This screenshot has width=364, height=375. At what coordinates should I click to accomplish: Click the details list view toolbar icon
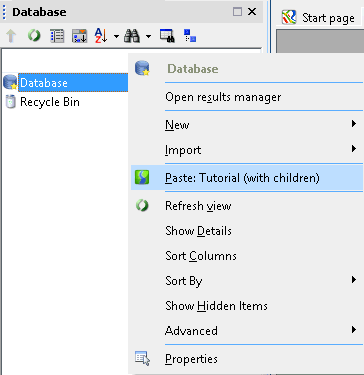click(57, 36)
